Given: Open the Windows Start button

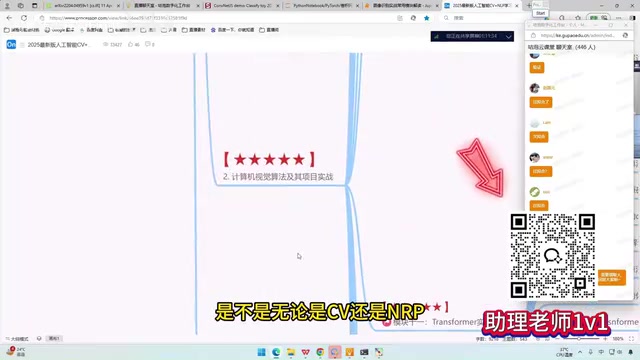Looking at the screenshot, I should (261, 352).
